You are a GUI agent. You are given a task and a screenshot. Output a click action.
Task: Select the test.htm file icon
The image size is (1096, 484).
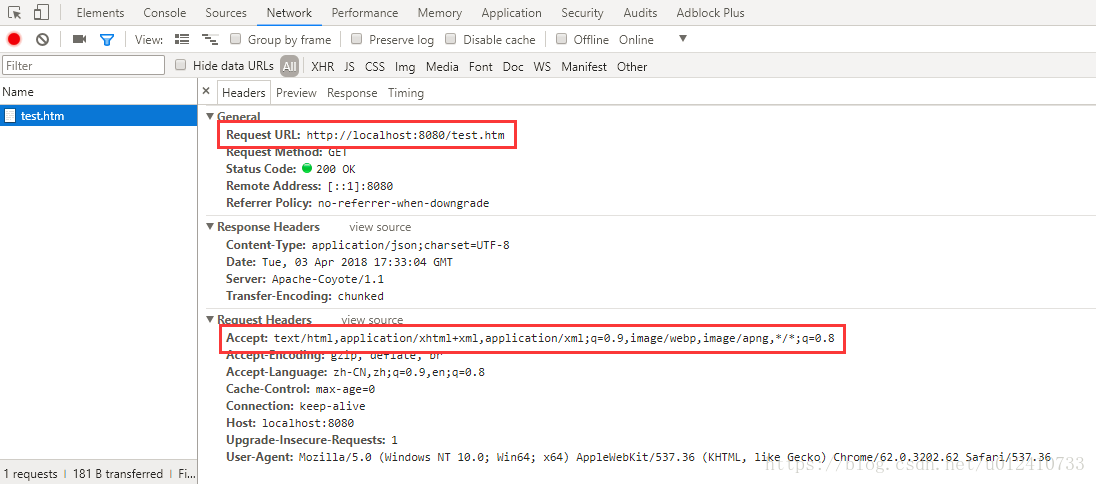(10, 115)
